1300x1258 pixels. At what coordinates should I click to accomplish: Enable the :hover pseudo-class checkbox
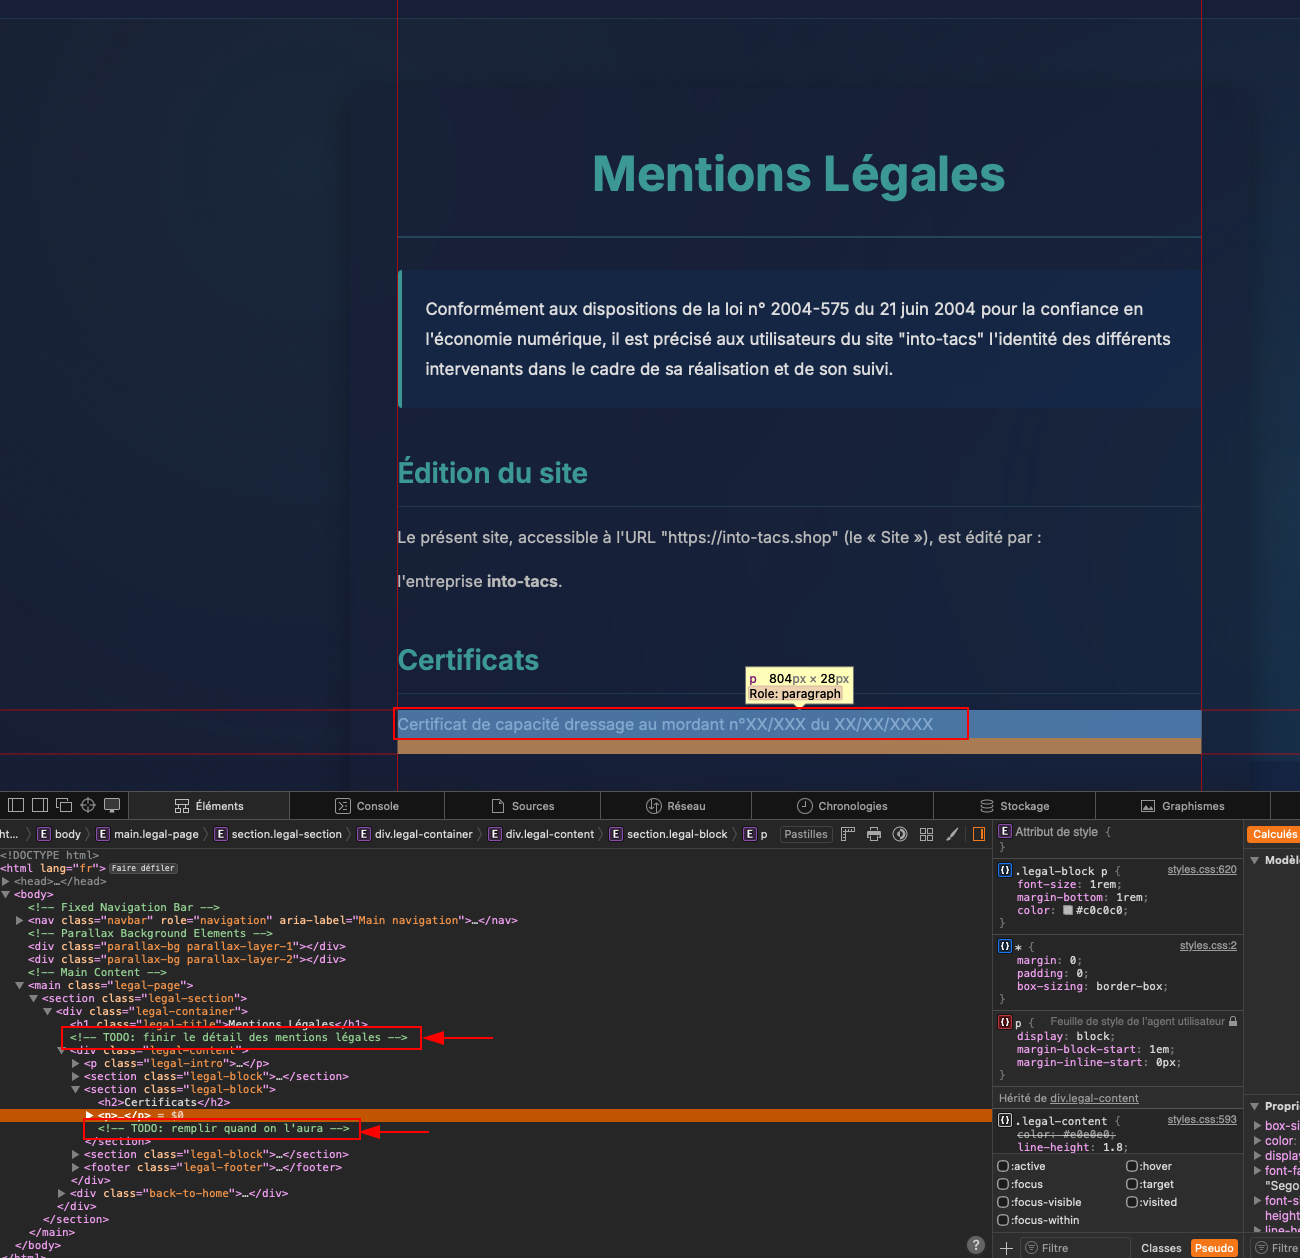(1132, 1166)
